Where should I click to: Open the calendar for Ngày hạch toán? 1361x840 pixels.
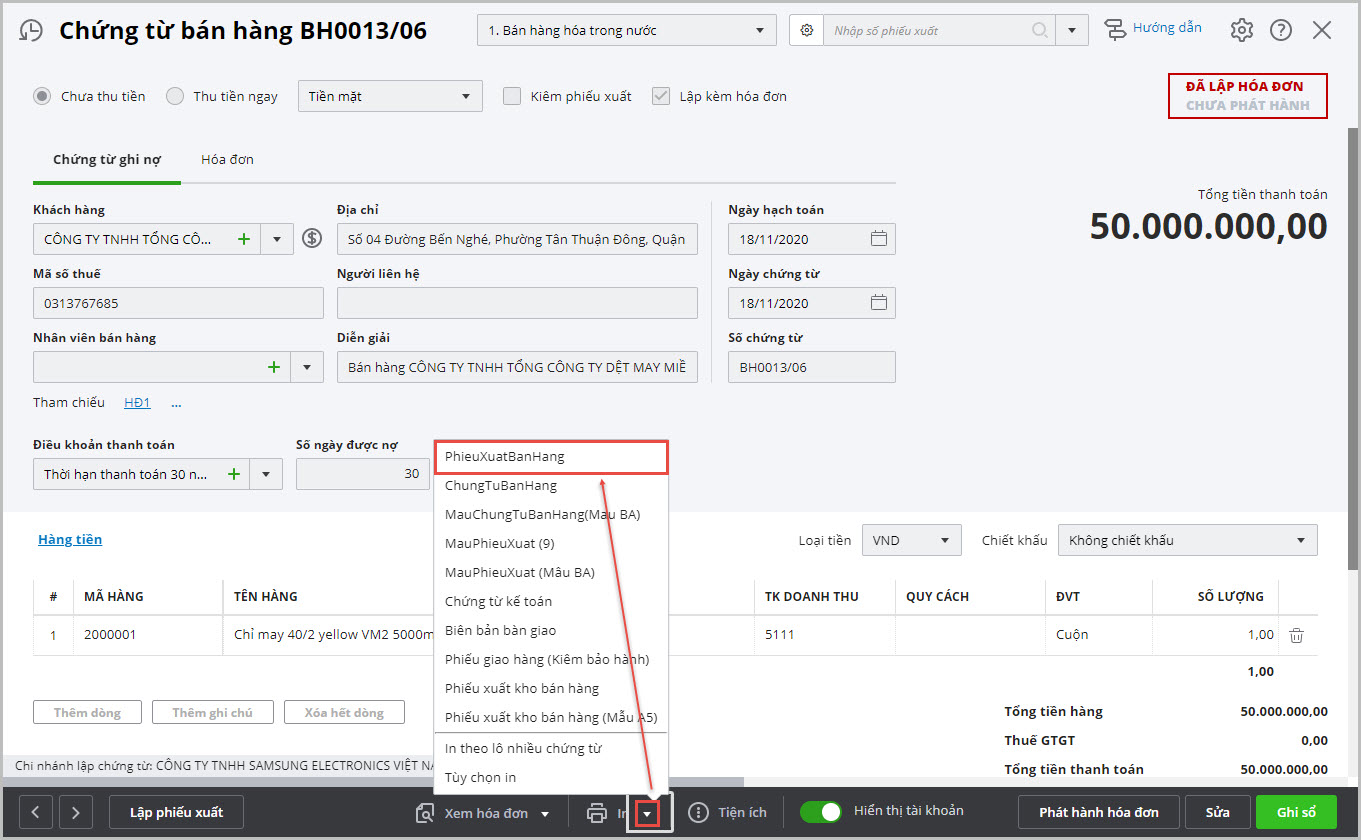coord(878,239)
